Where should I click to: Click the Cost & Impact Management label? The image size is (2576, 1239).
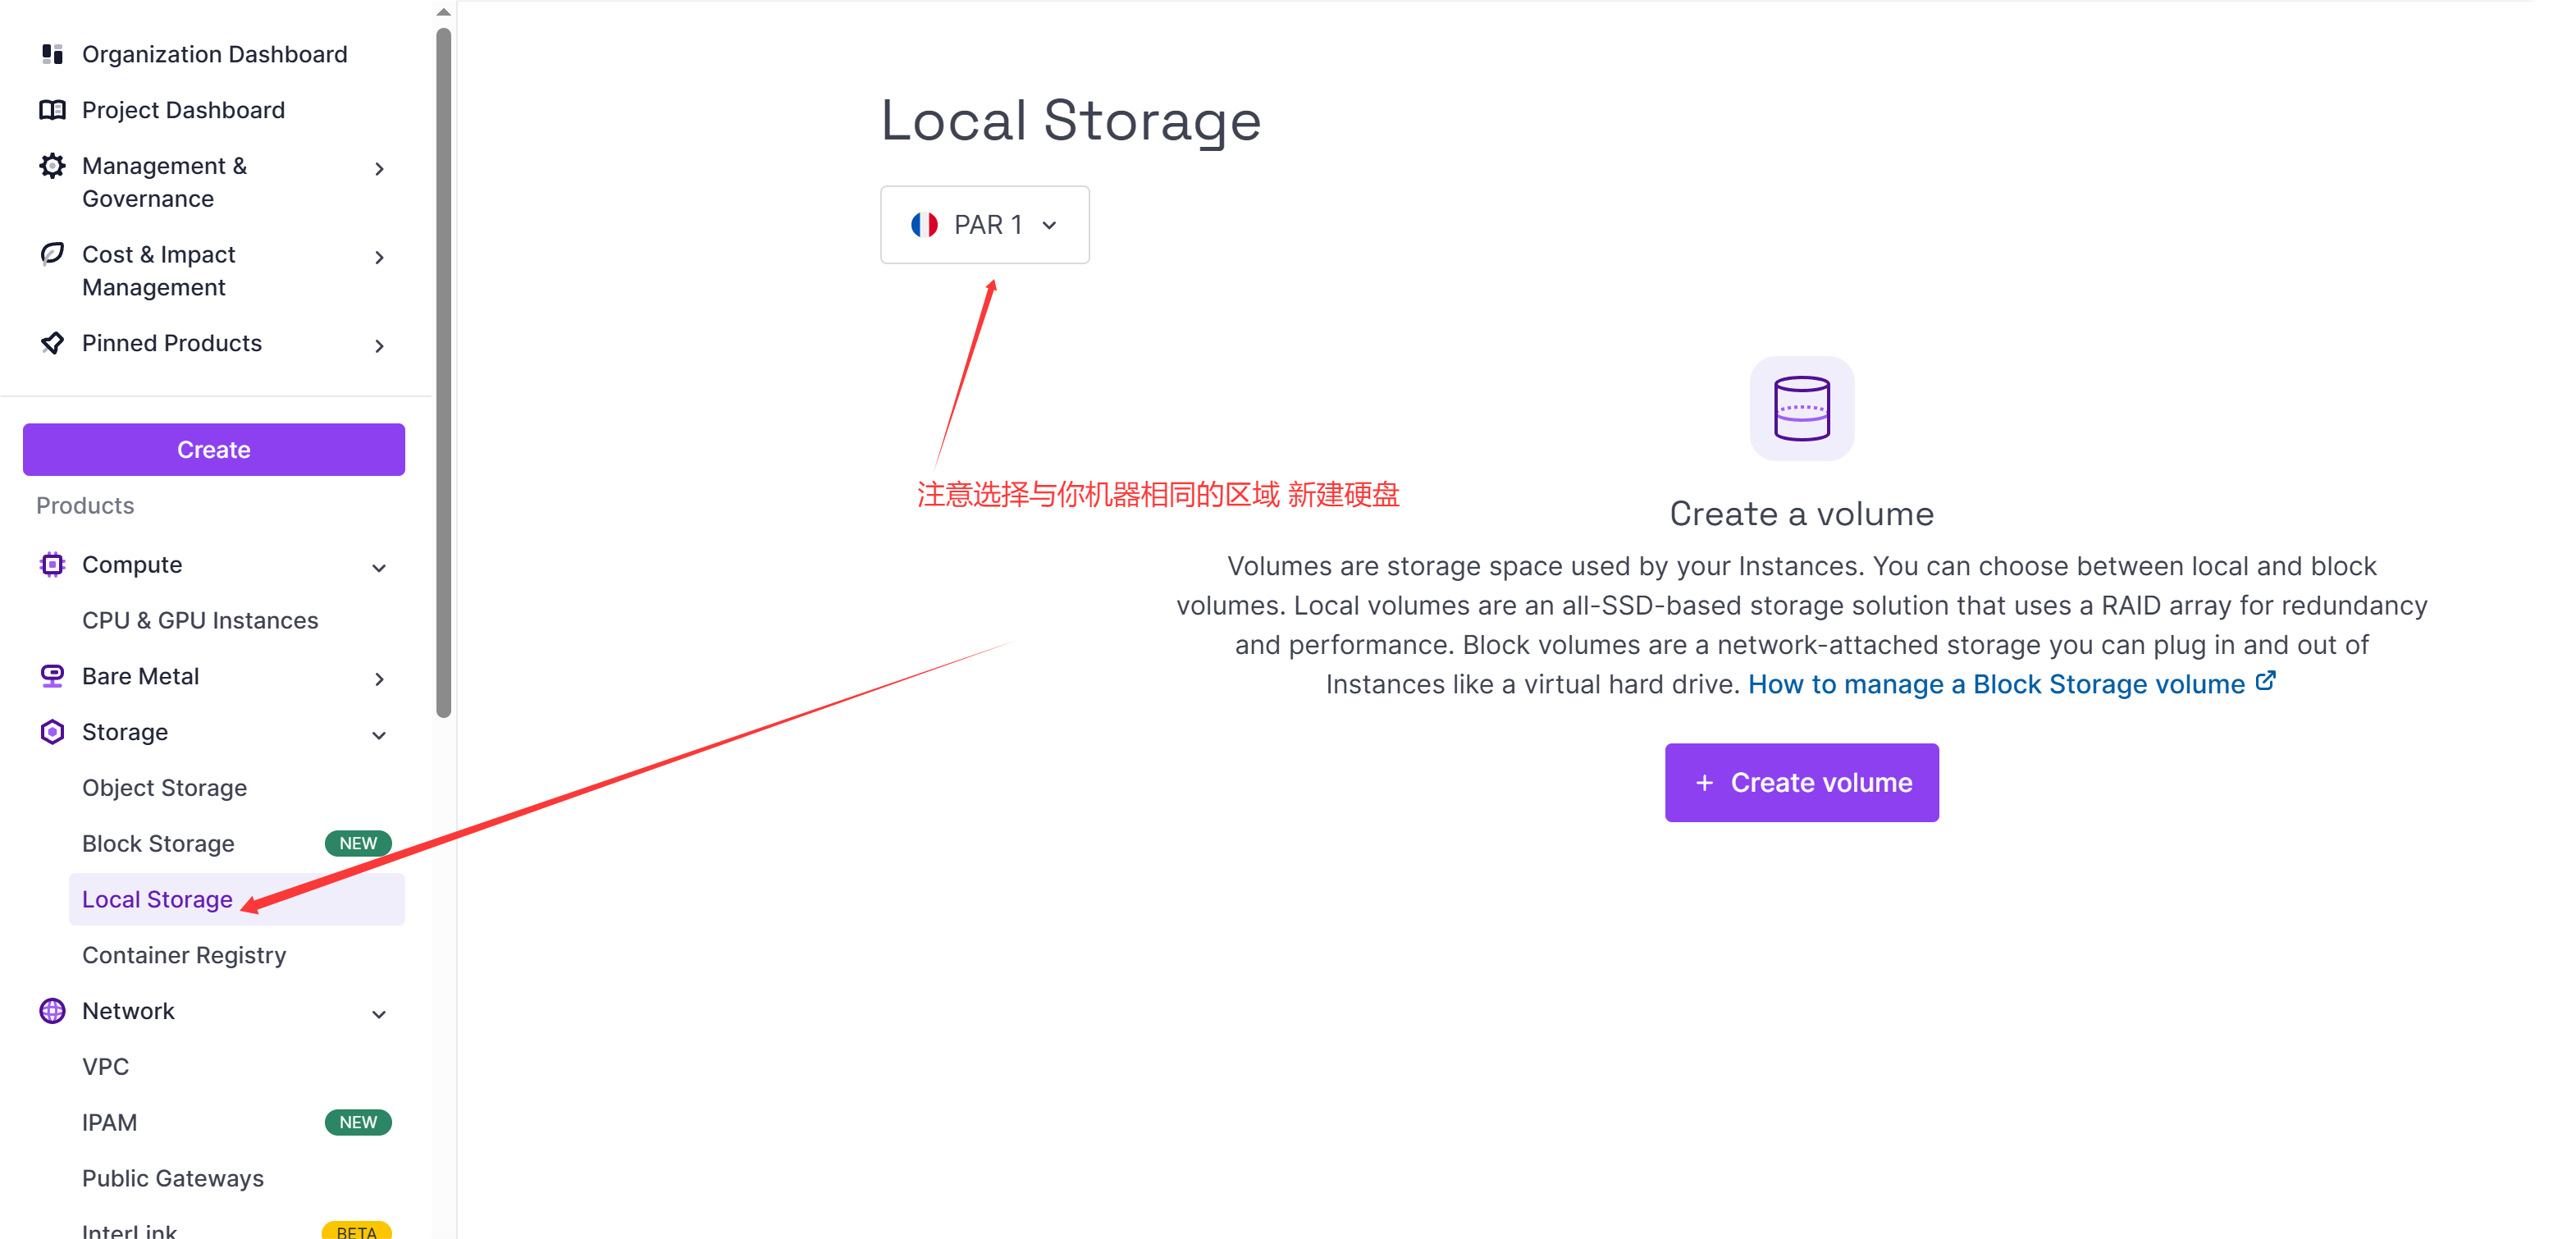point(158,271)
